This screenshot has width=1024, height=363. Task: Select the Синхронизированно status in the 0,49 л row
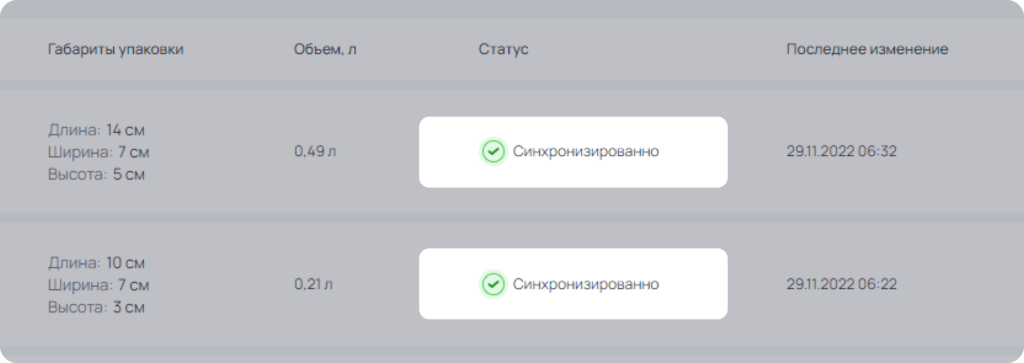pos(573,152)
